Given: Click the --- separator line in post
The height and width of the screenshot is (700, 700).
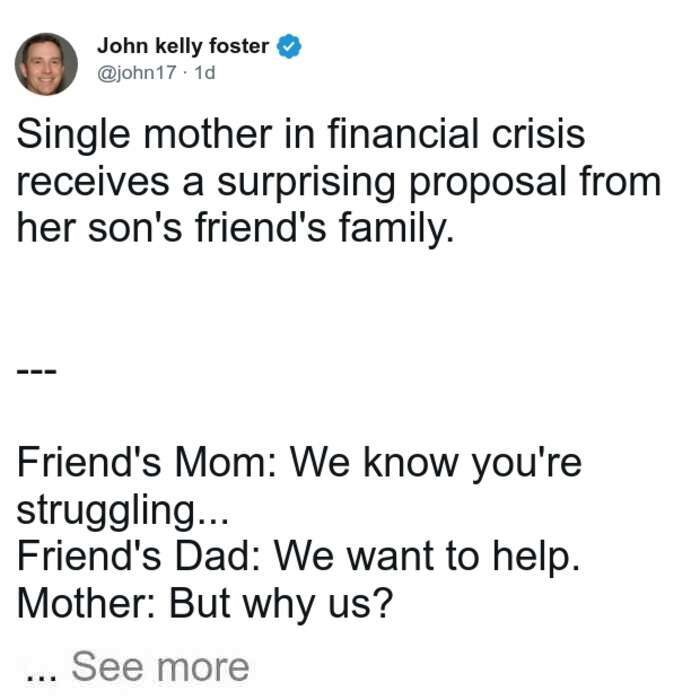Looking at the screenshot, I should pos(36,371).
